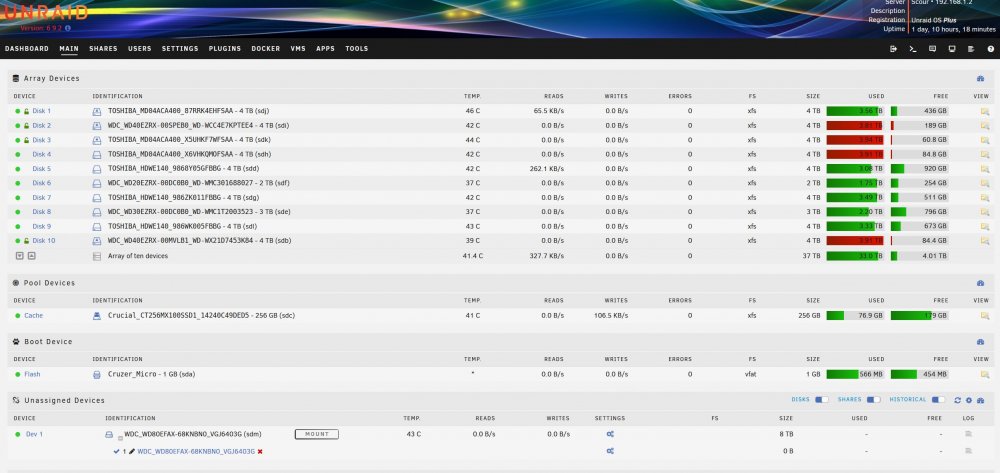1000x473 pixels.
Task: Open the Dev 1 link
Action: point(34,434)
